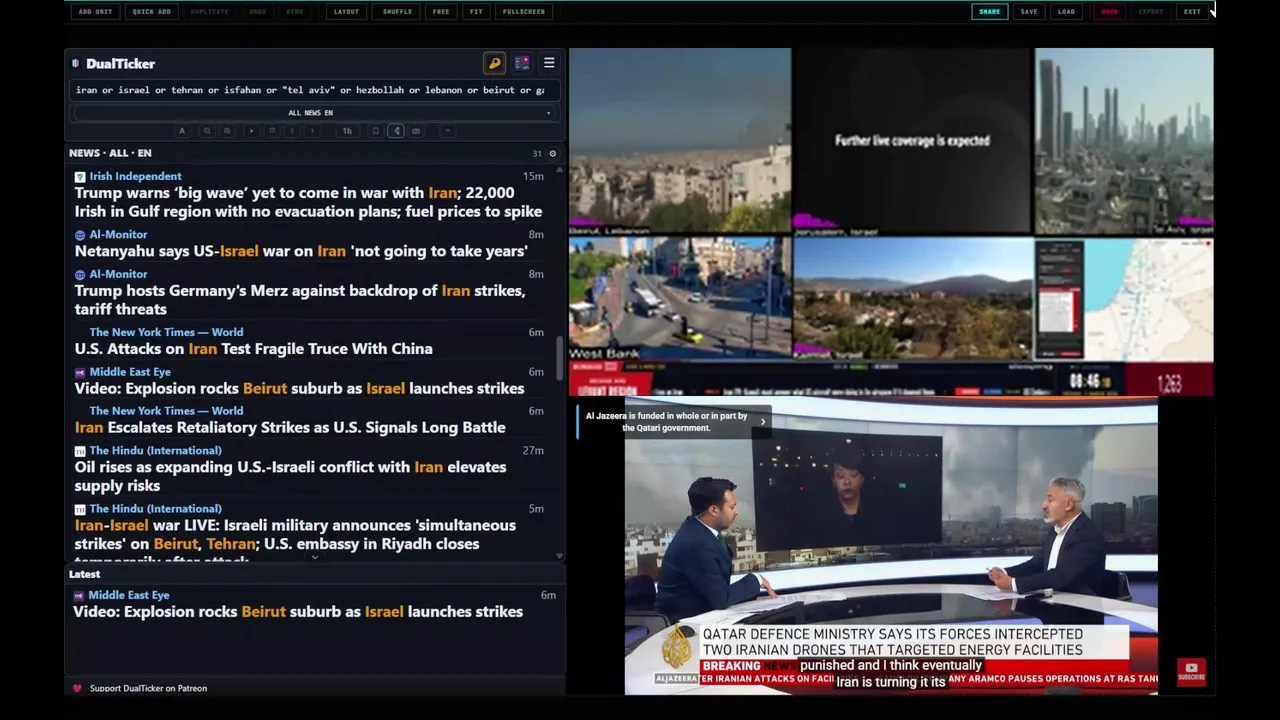Click Support DualTicker on Patreon link
This screenshot has width=1280, height=720.
click(148, 688)
